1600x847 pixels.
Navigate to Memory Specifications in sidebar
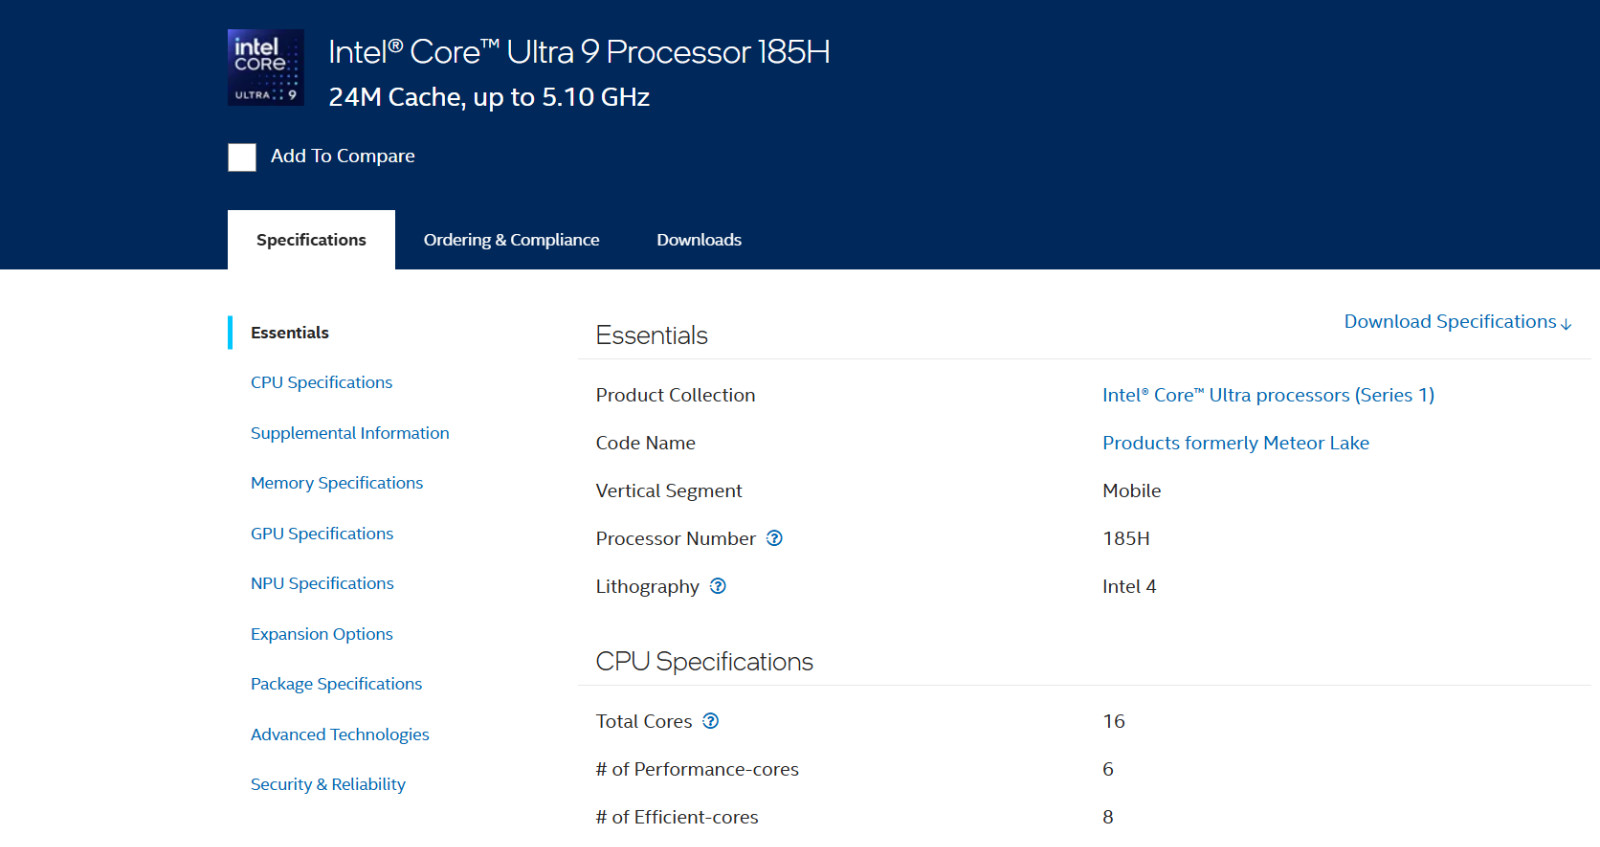[x=337, y=483]
